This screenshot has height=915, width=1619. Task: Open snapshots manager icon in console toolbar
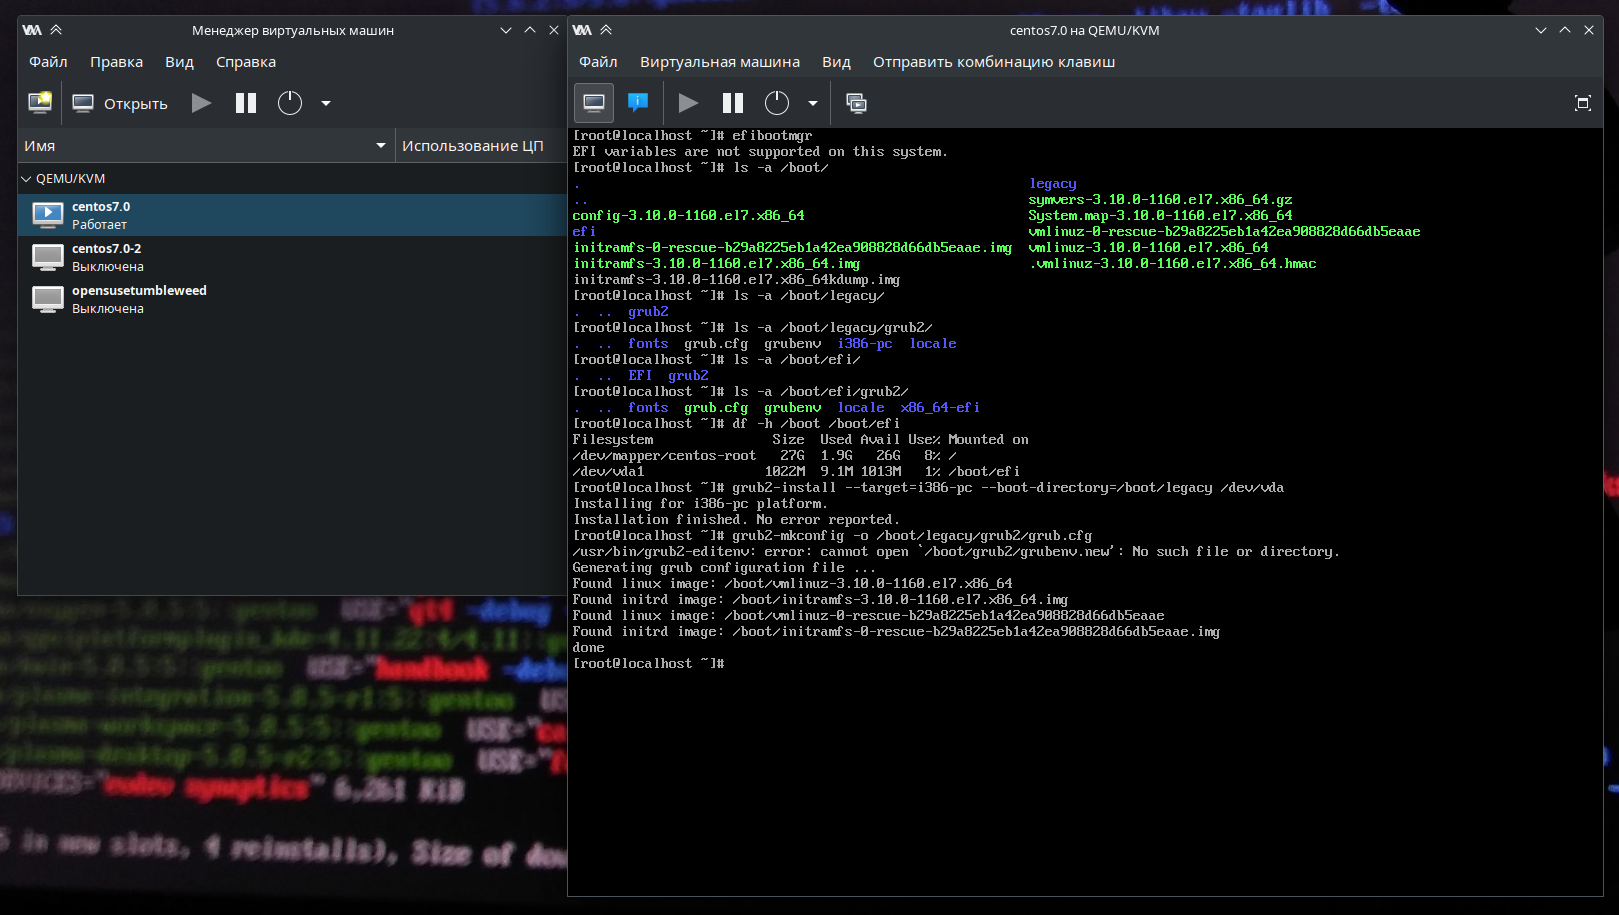click(857, 103)
